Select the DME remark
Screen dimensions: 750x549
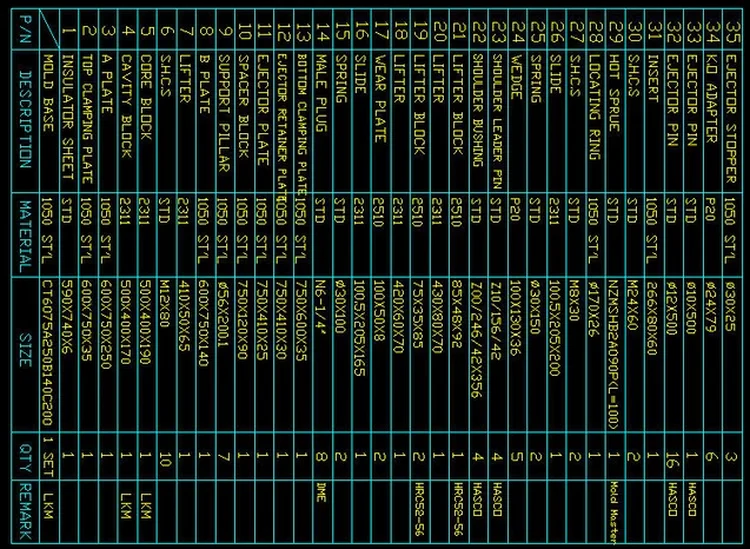pos(321,492)
